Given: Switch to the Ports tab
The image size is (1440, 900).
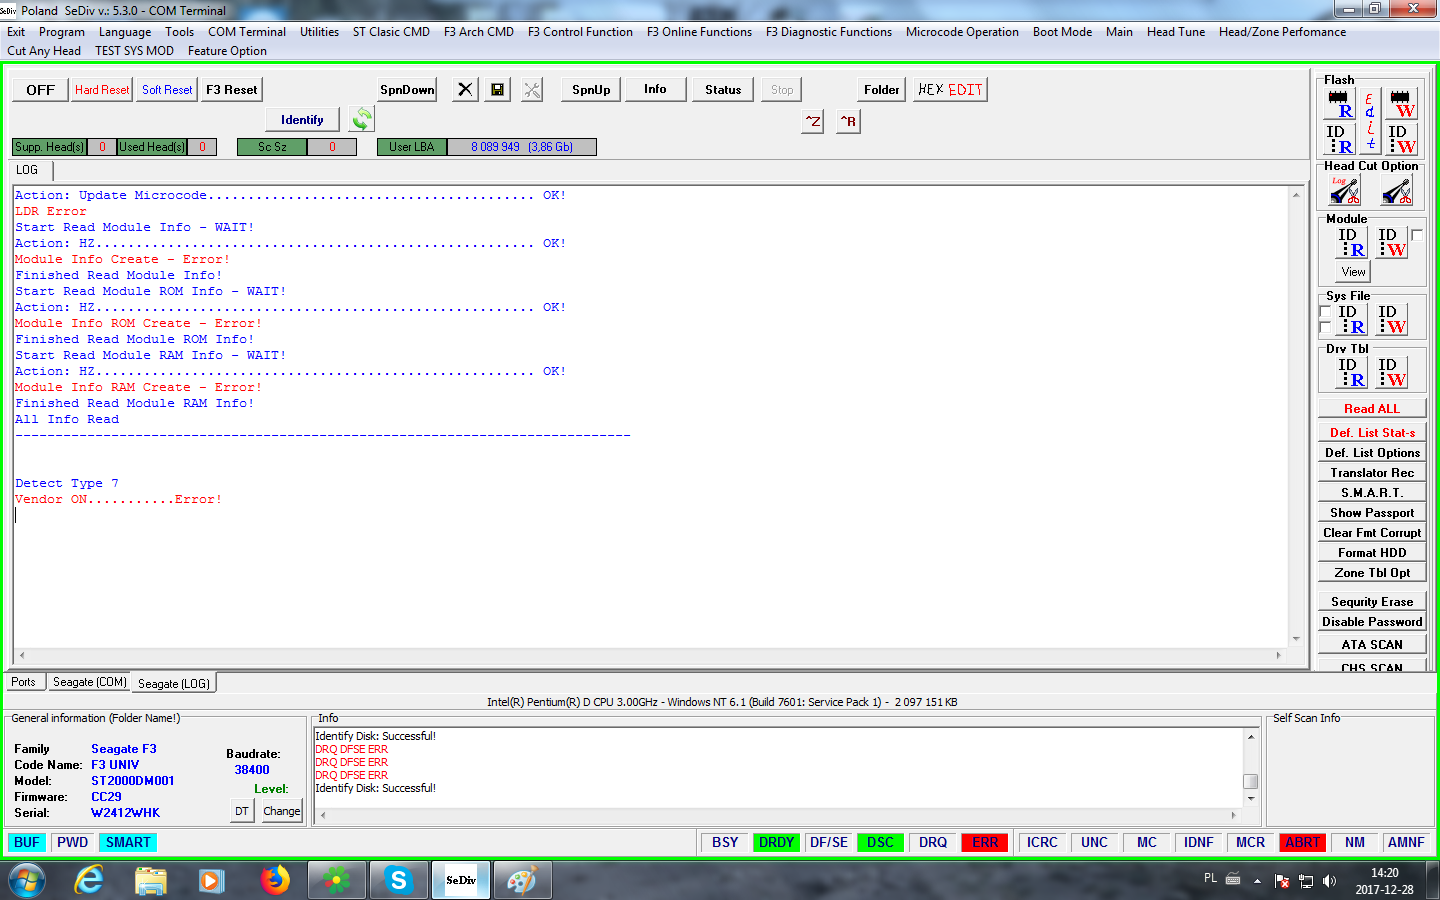Looking at the screenshot, I should point(23,682).
